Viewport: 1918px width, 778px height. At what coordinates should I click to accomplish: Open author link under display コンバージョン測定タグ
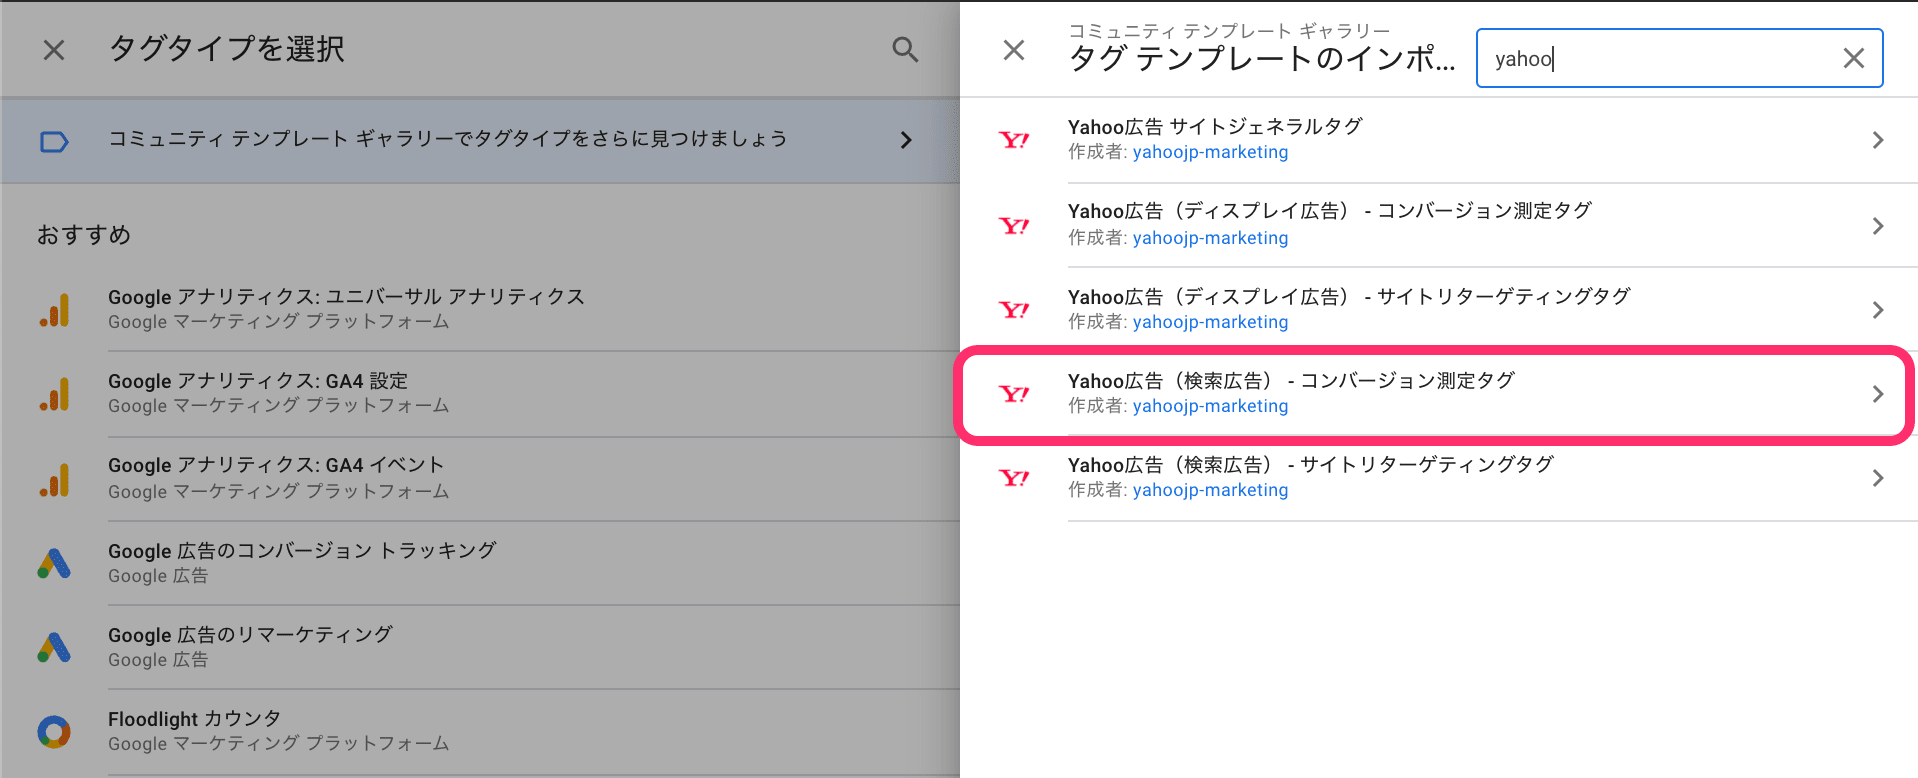tap(1210, 238)
